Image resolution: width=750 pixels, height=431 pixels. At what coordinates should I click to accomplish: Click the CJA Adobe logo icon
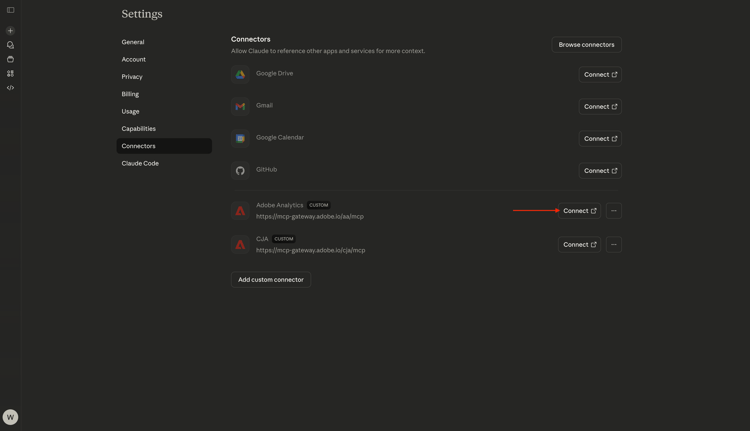[240, 245]
